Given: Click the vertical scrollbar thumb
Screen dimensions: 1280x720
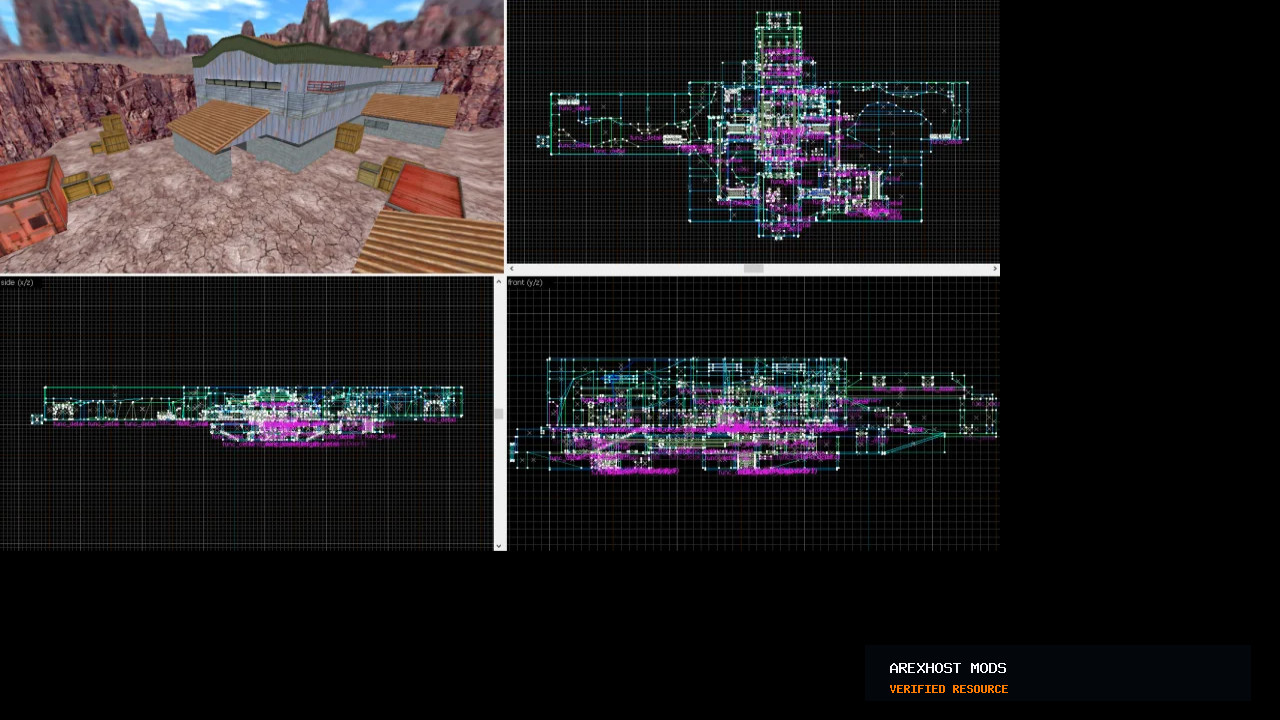Looking at the screenshot, I should [499, 414].
